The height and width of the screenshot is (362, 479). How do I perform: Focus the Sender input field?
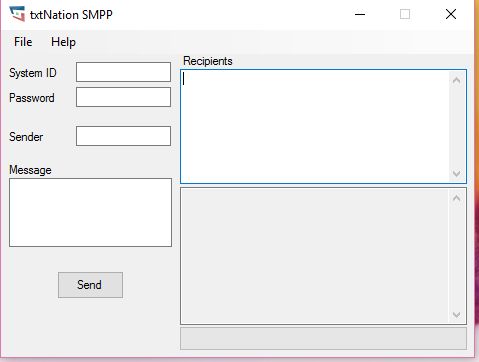pyautogui.click(x=123, y=136)
